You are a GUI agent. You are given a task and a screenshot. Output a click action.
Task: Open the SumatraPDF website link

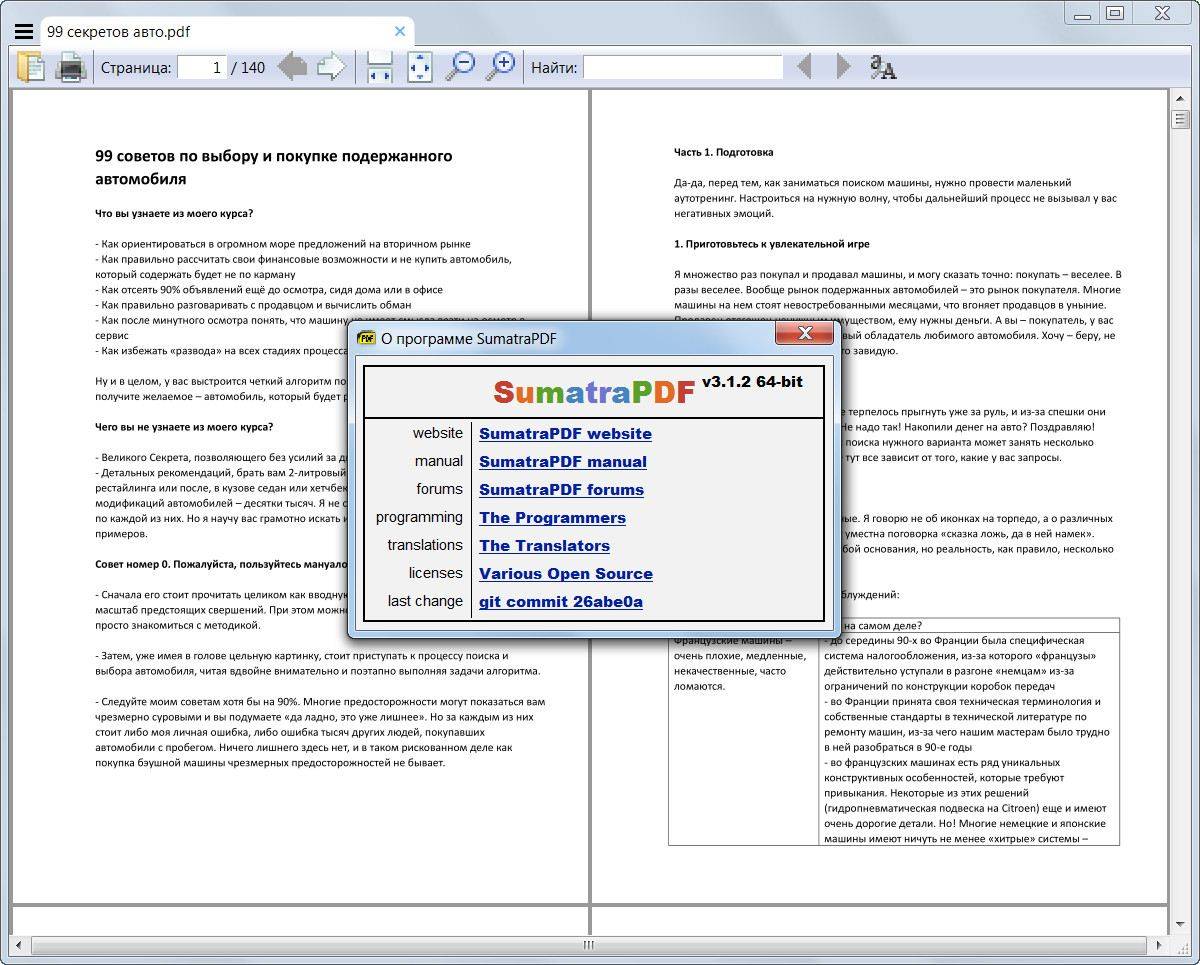[565, 434]
